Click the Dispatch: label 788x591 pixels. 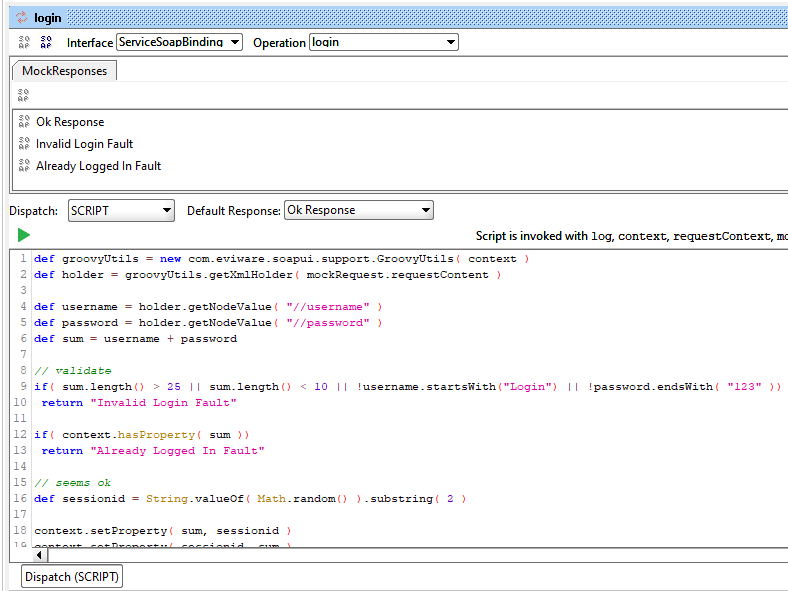tap(34, 211)
